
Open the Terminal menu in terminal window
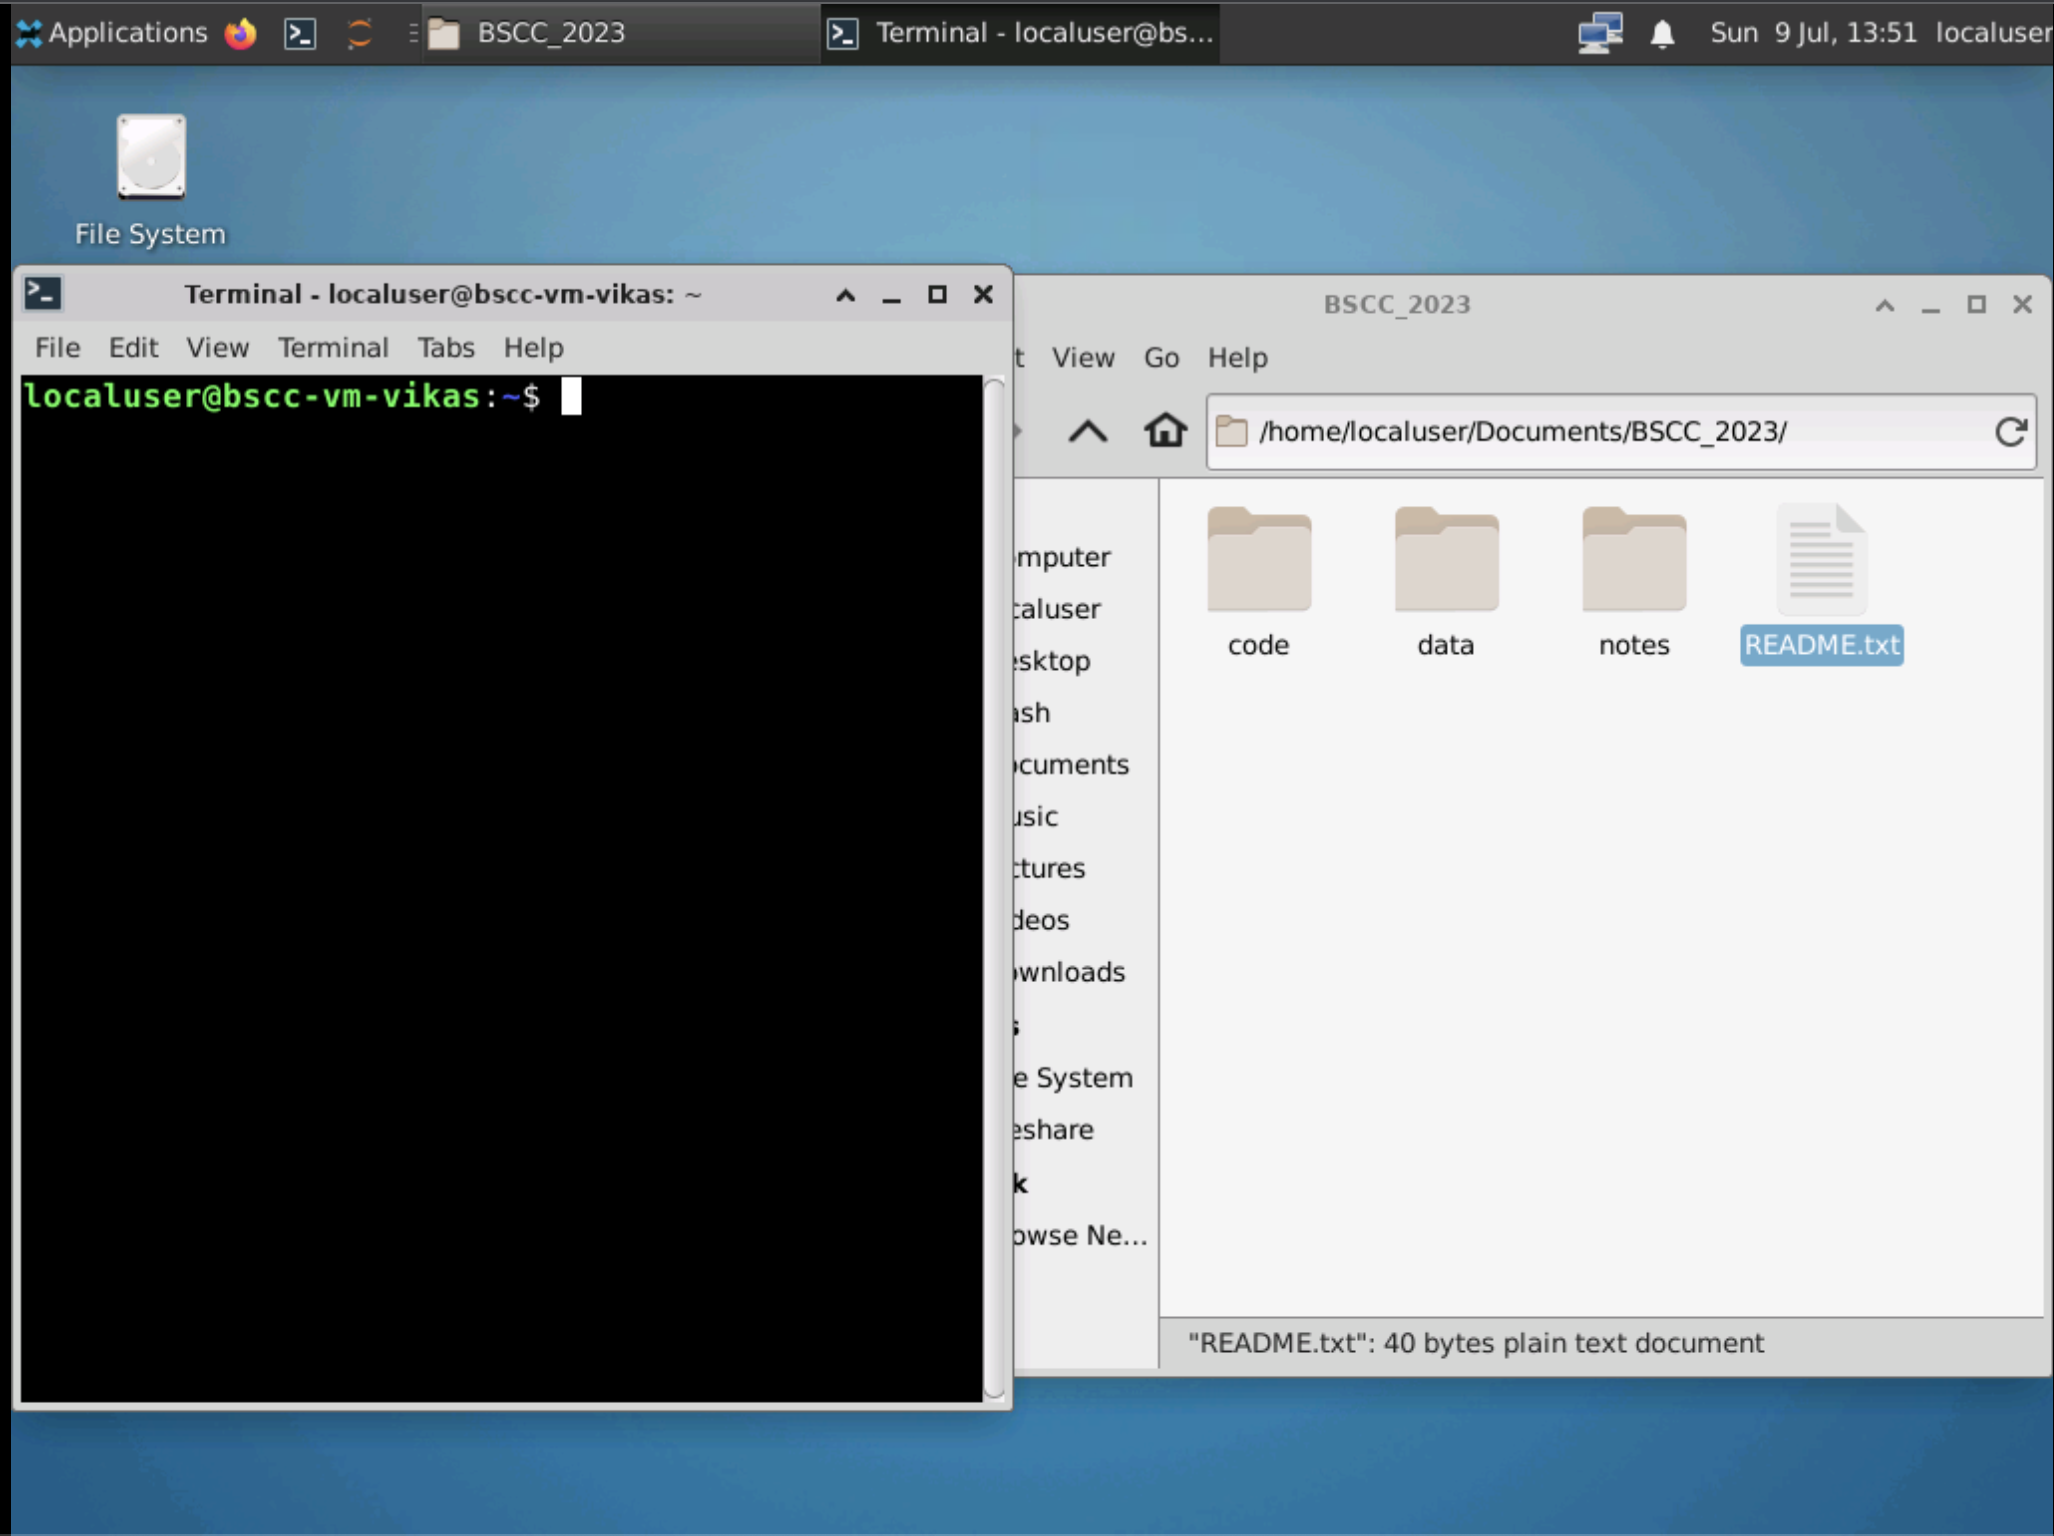pyautogui.click(x=333, y=347)
